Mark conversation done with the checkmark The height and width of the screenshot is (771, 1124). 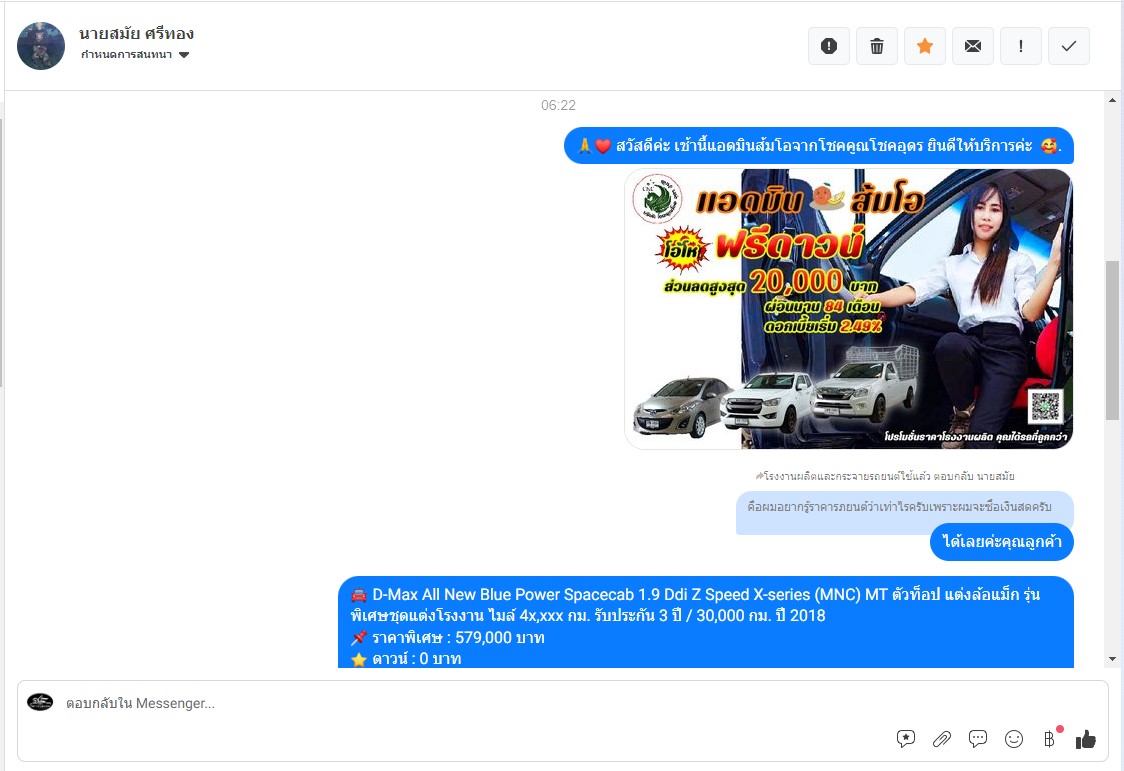pos(1069,46)
